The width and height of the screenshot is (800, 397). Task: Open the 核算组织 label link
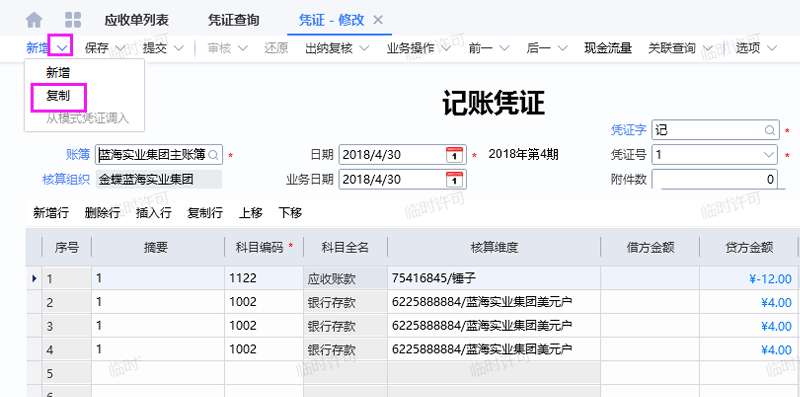click(66, 180)
